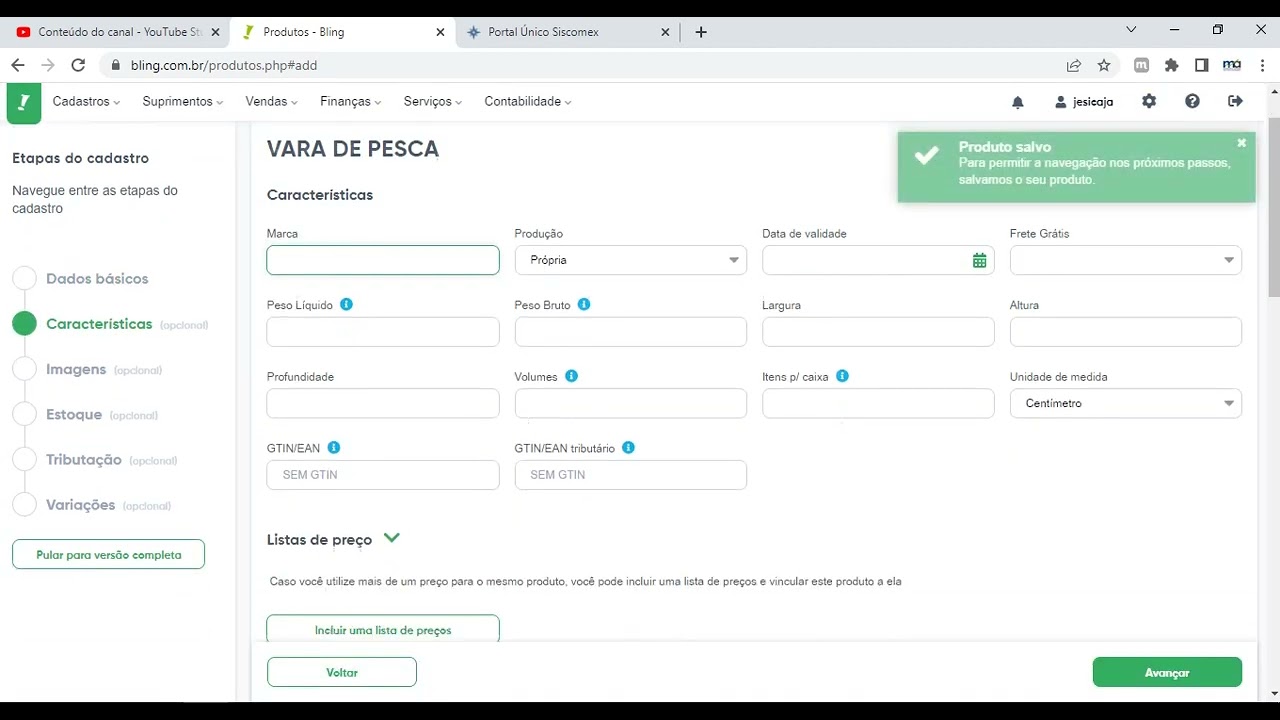Viewport: 1280px width, 720px height.
Task: Click the Voltar button
Action: tap(342, 672)
